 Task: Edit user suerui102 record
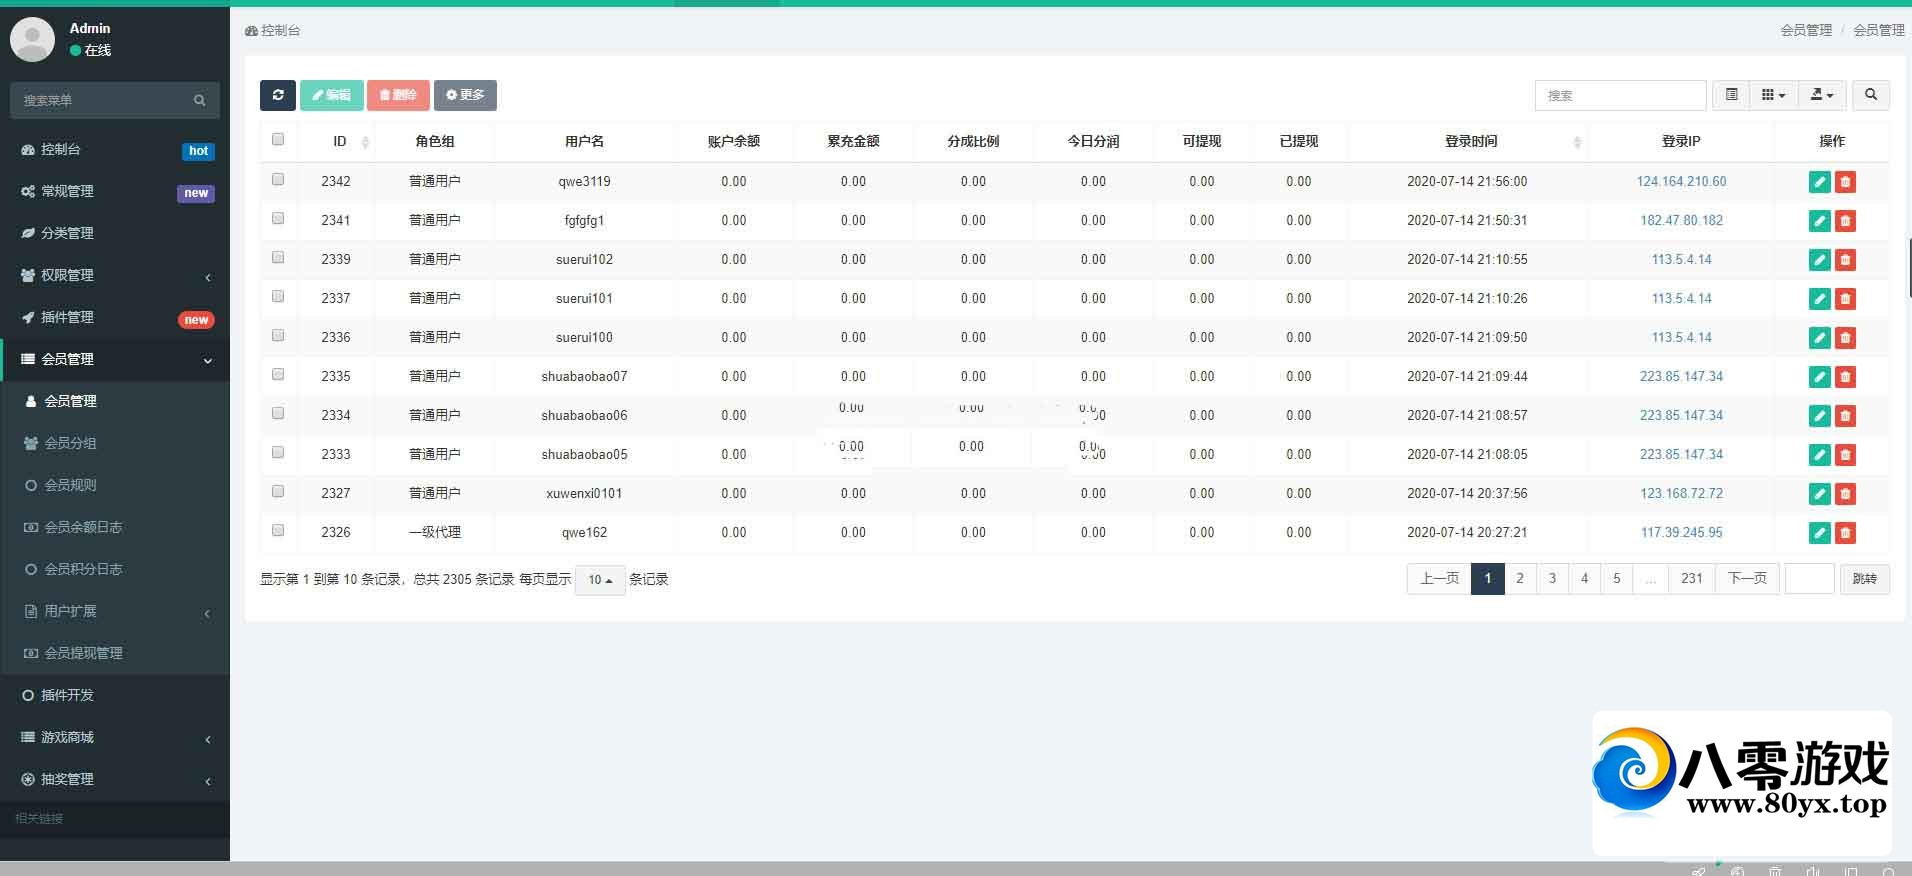1819,260
